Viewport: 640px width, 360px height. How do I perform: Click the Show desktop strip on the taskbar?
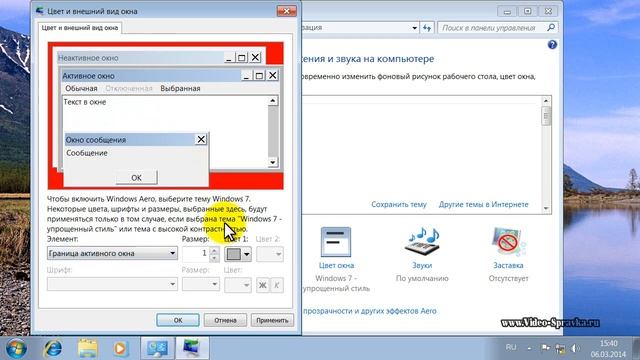[x=636, y=348]
